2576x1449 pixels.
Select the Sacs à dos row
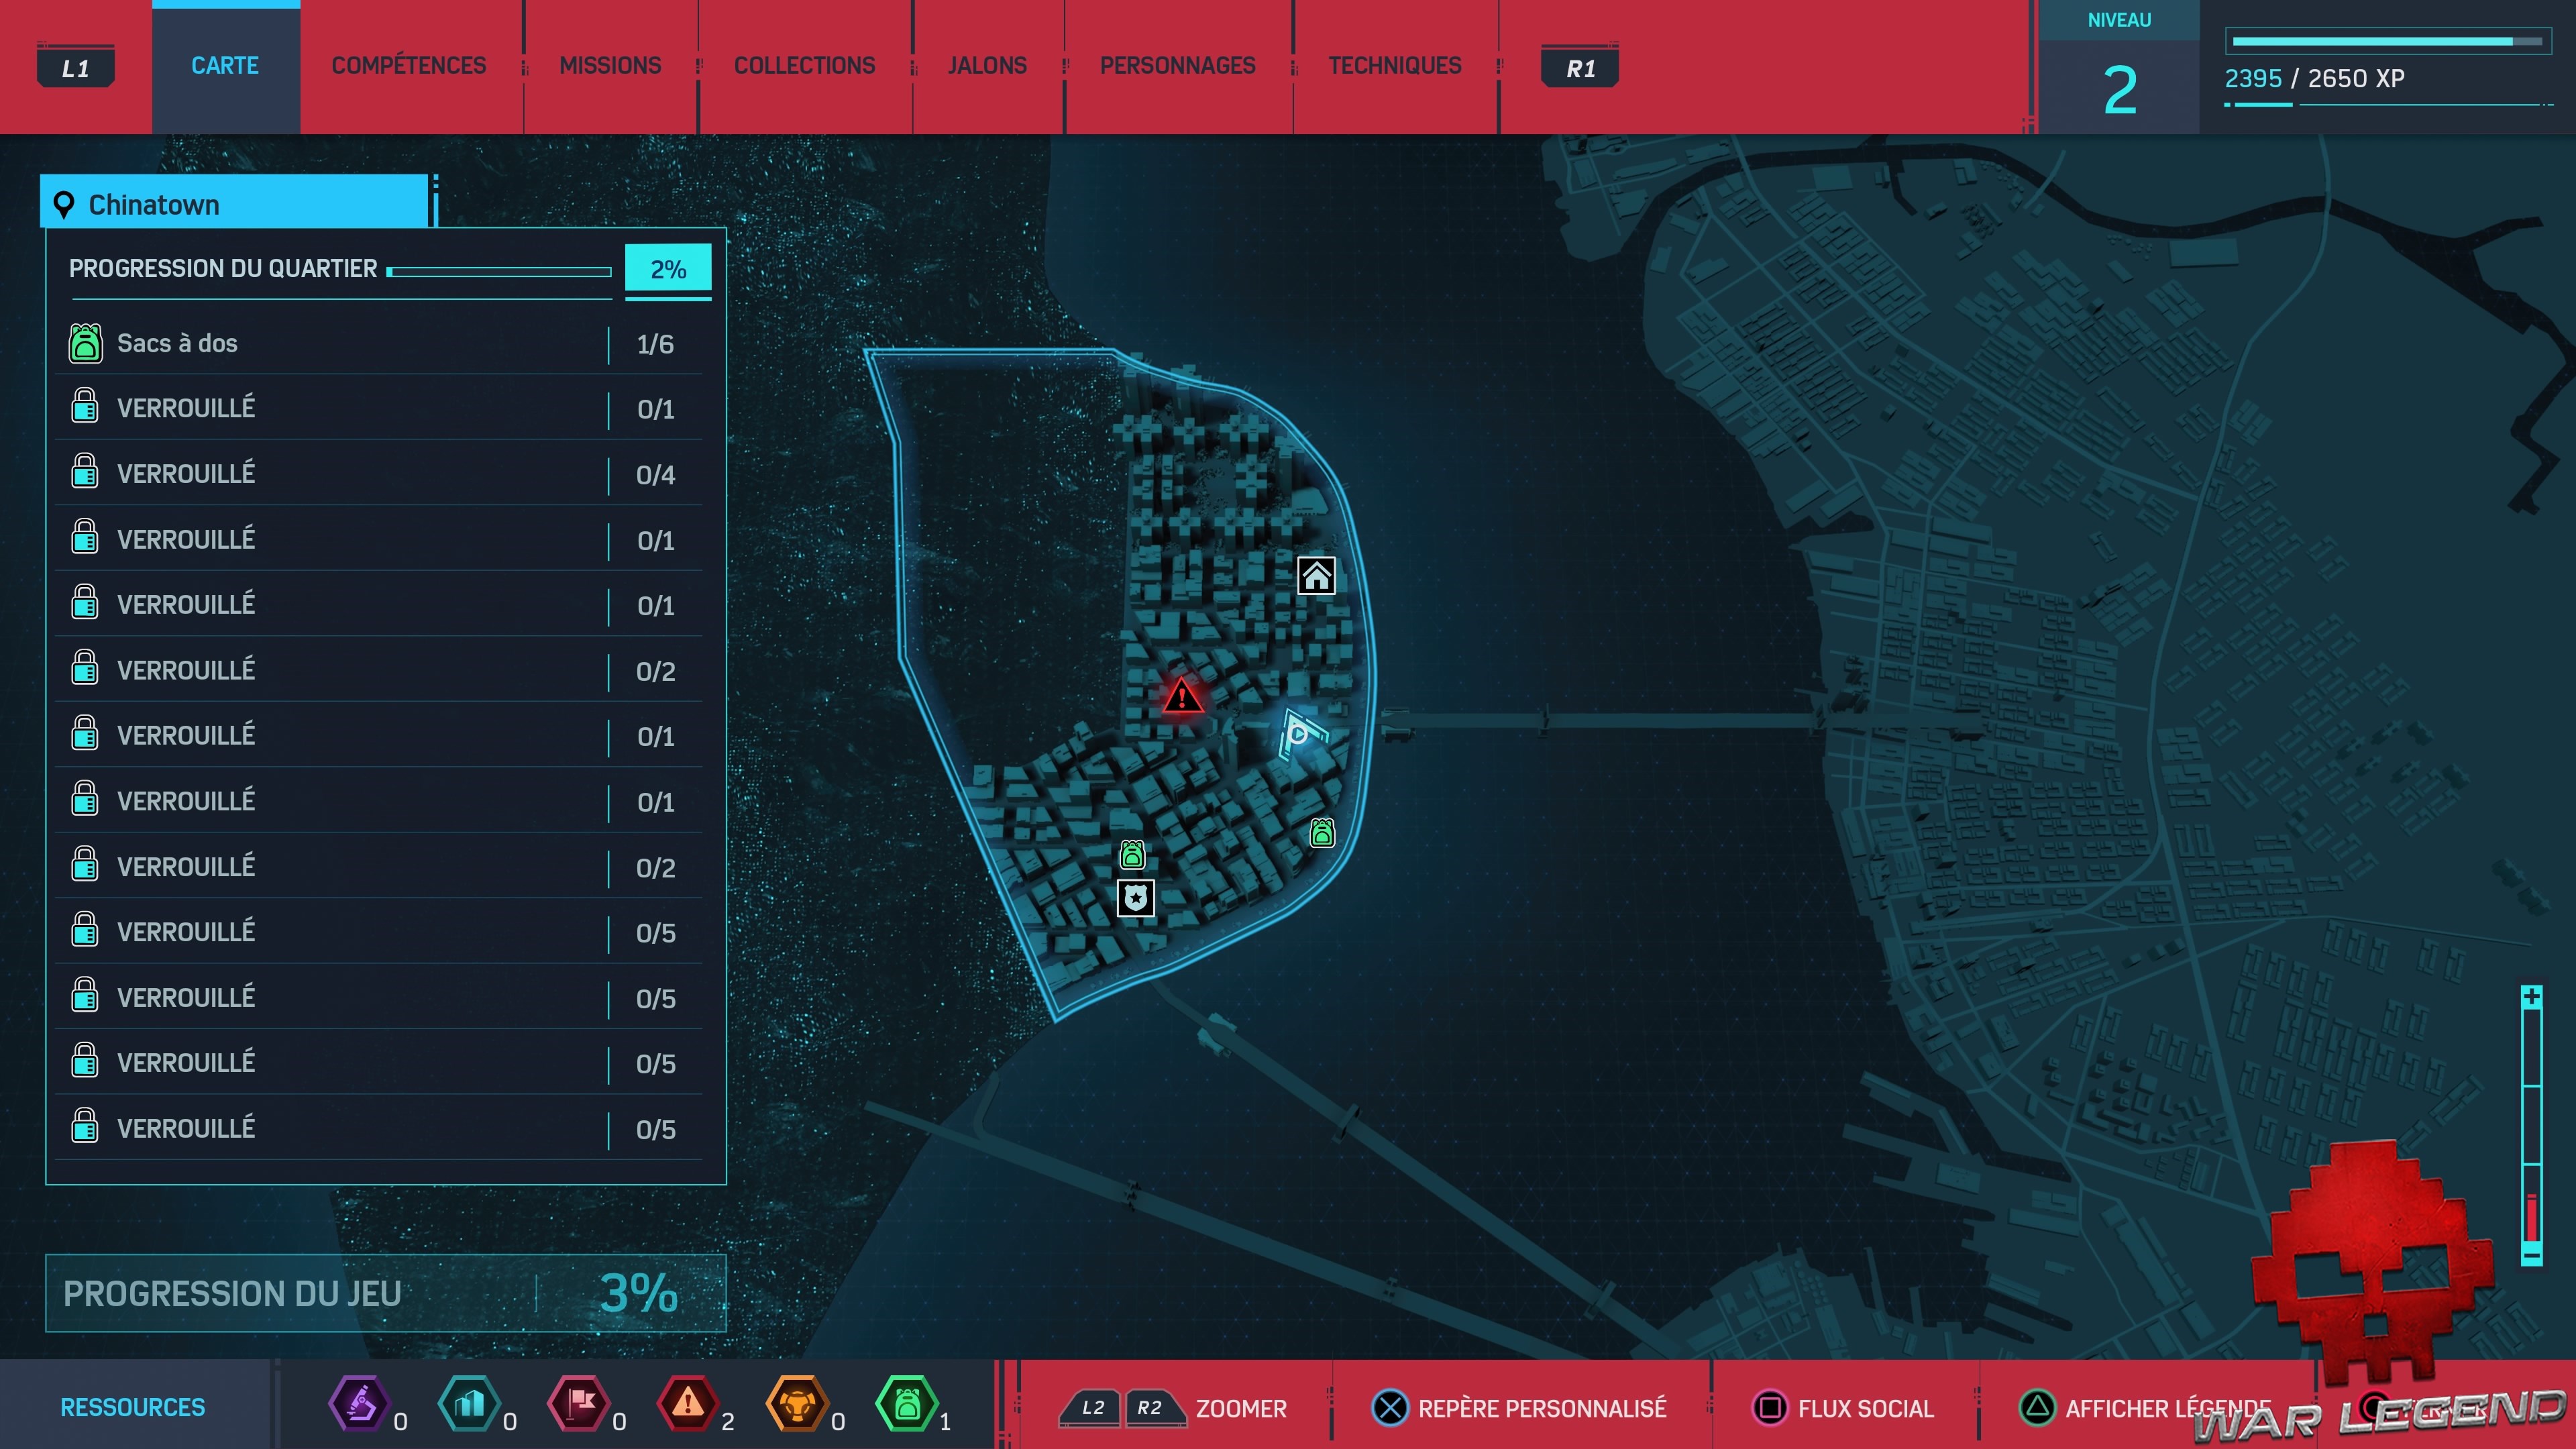(x=380, y=343)
